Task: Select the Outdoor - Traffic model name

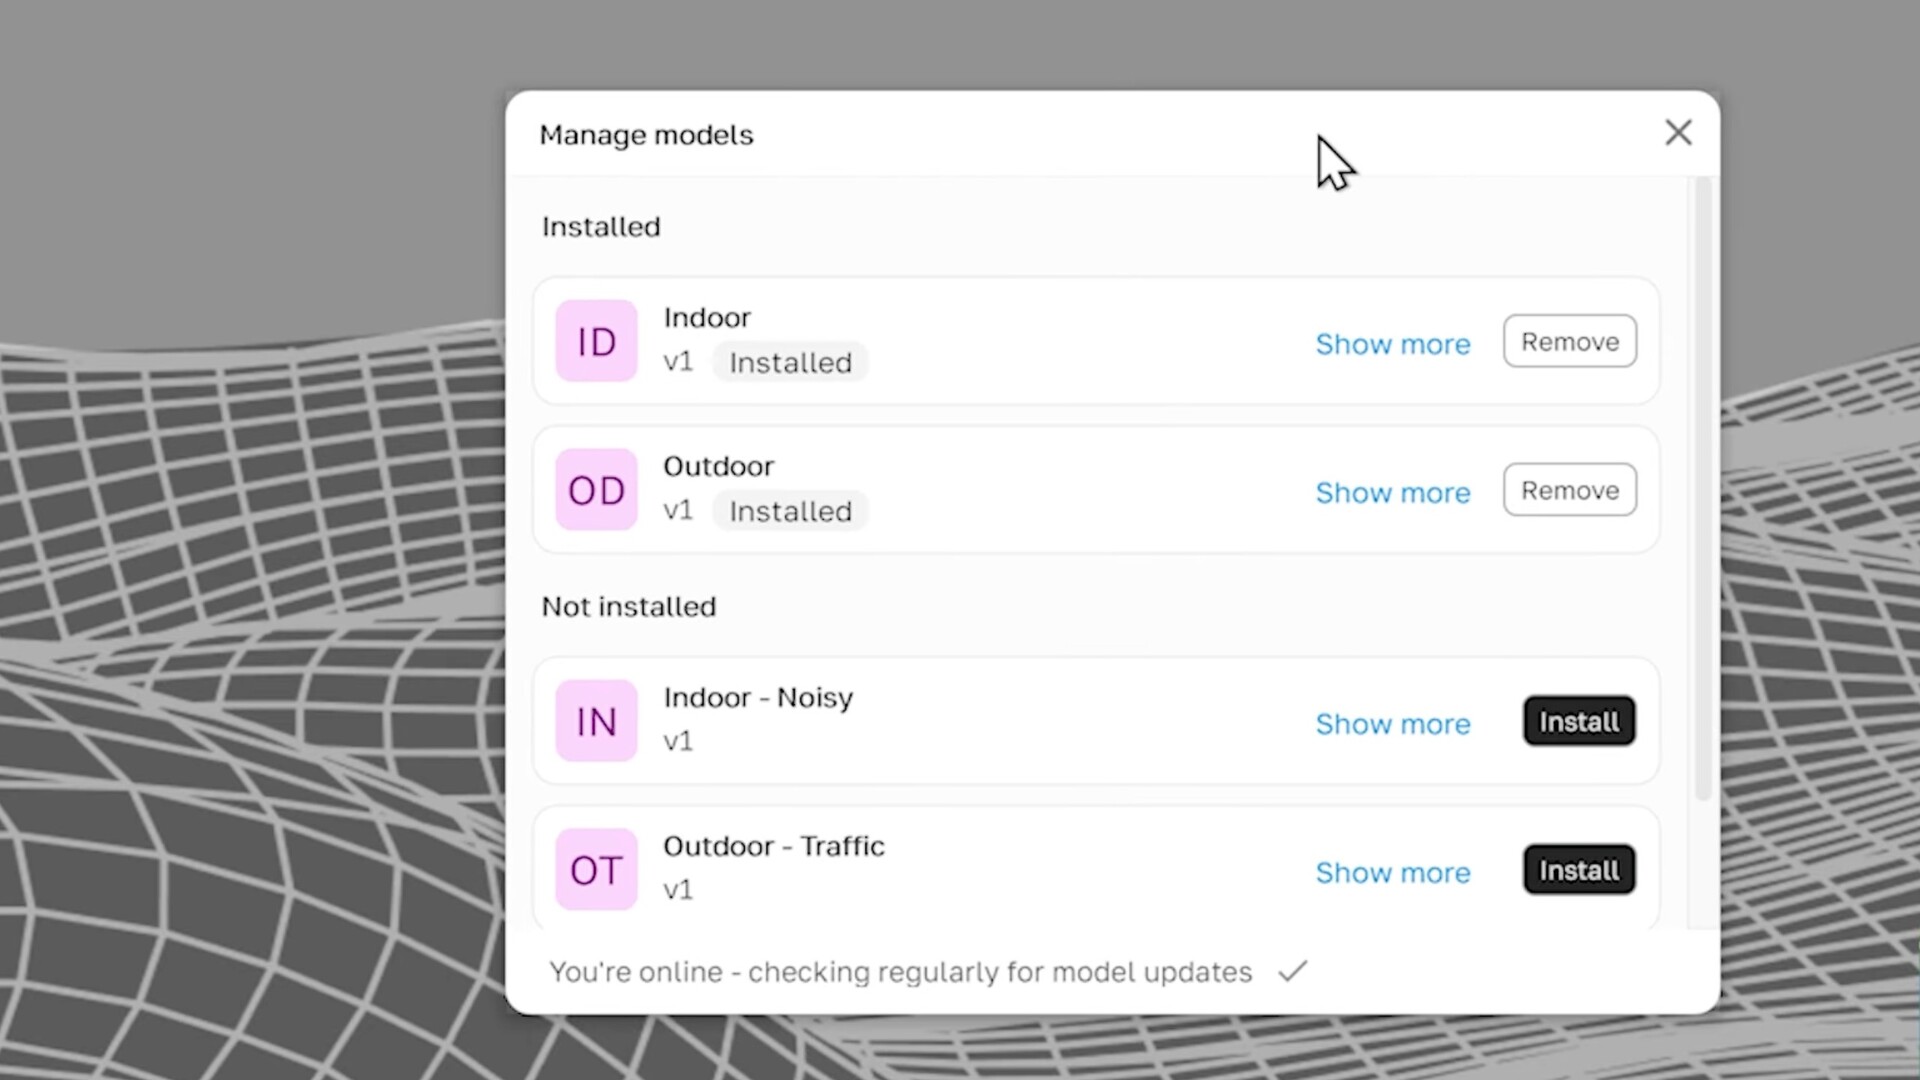Action: (x=773, y=847)
